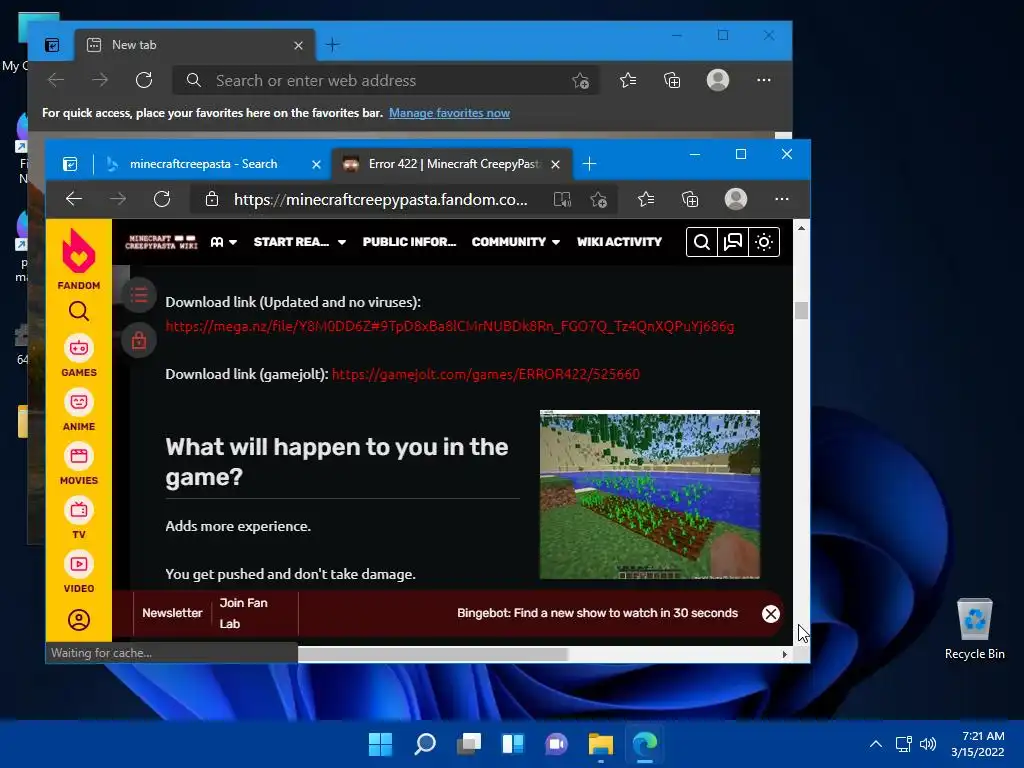The image size is (1024, 768).
Task: Click the Search or enter web address field
Action: coord(385,80)
